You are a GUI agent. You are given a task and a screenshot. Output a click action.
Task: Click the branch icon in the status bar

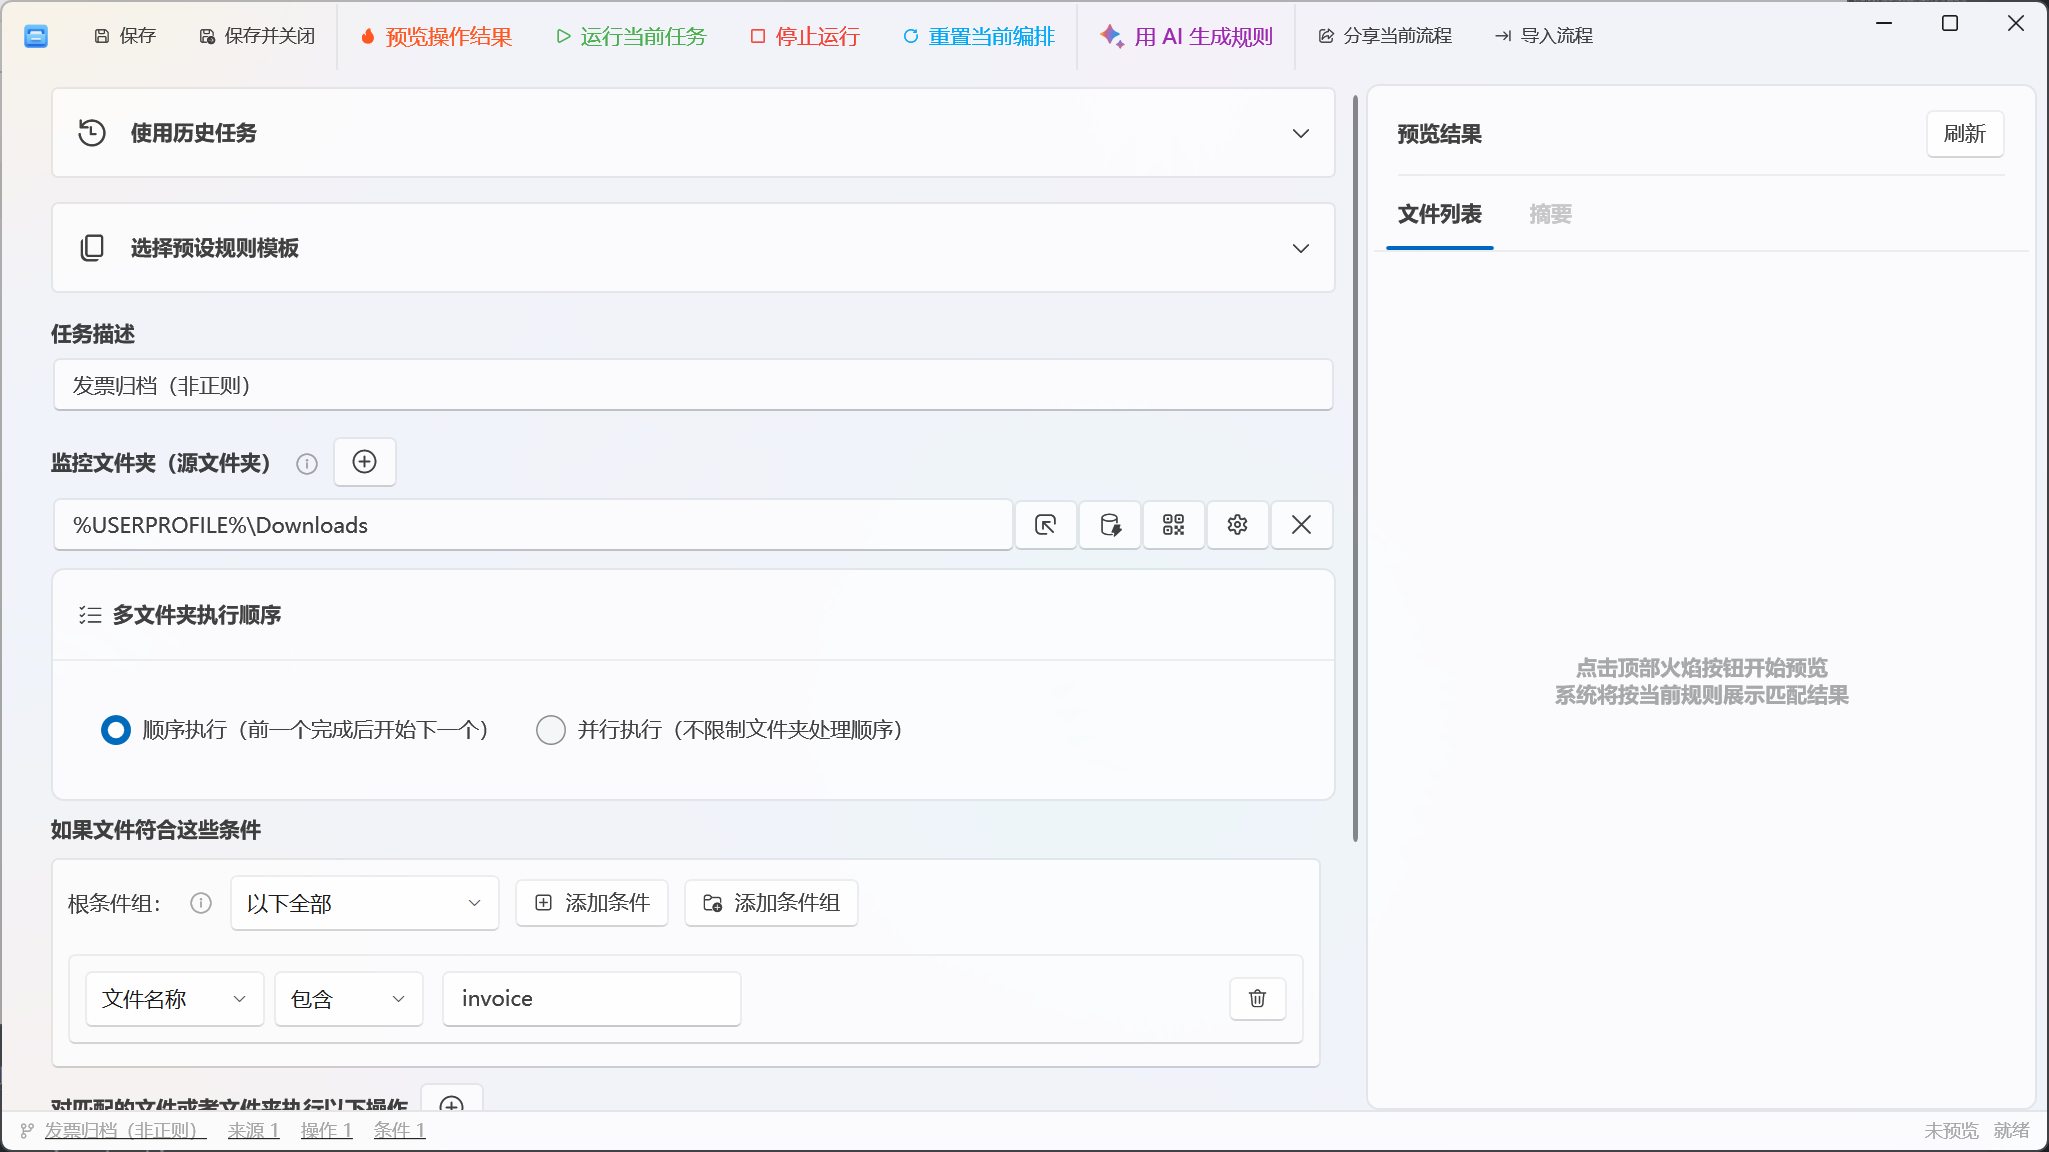pos(27,1131)
